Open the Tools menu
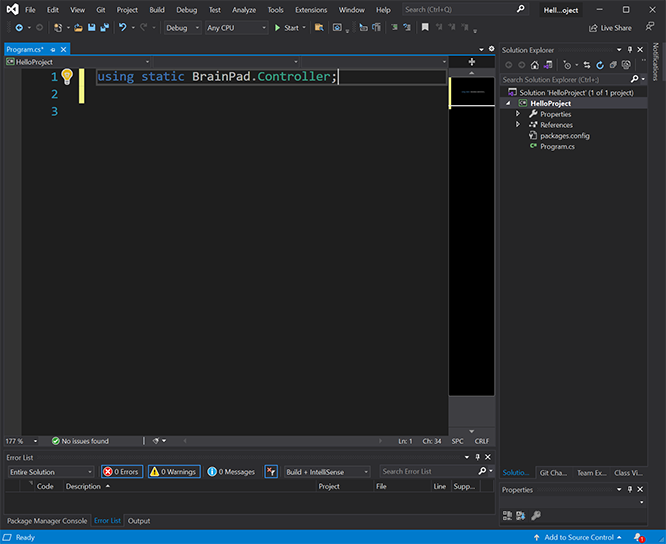This screenshot has width=666, height=544. click(x=275, y=10)
